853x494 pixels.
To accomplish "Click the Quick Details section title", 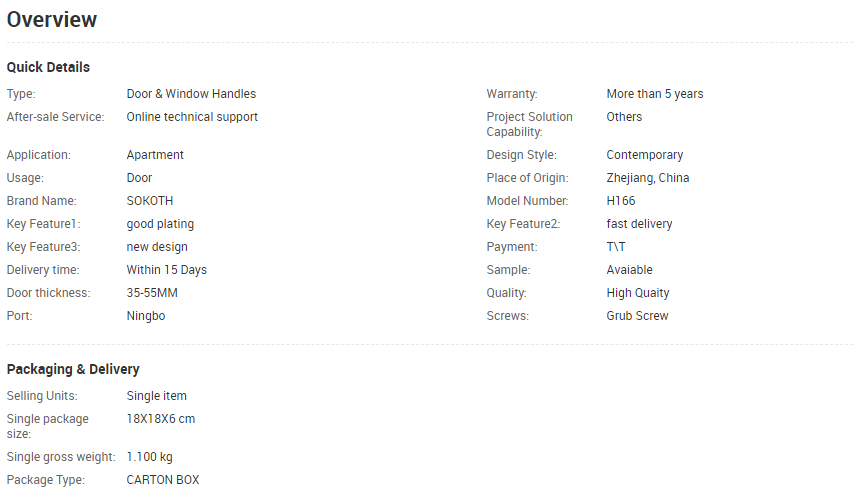I will [x=48, y=67].
